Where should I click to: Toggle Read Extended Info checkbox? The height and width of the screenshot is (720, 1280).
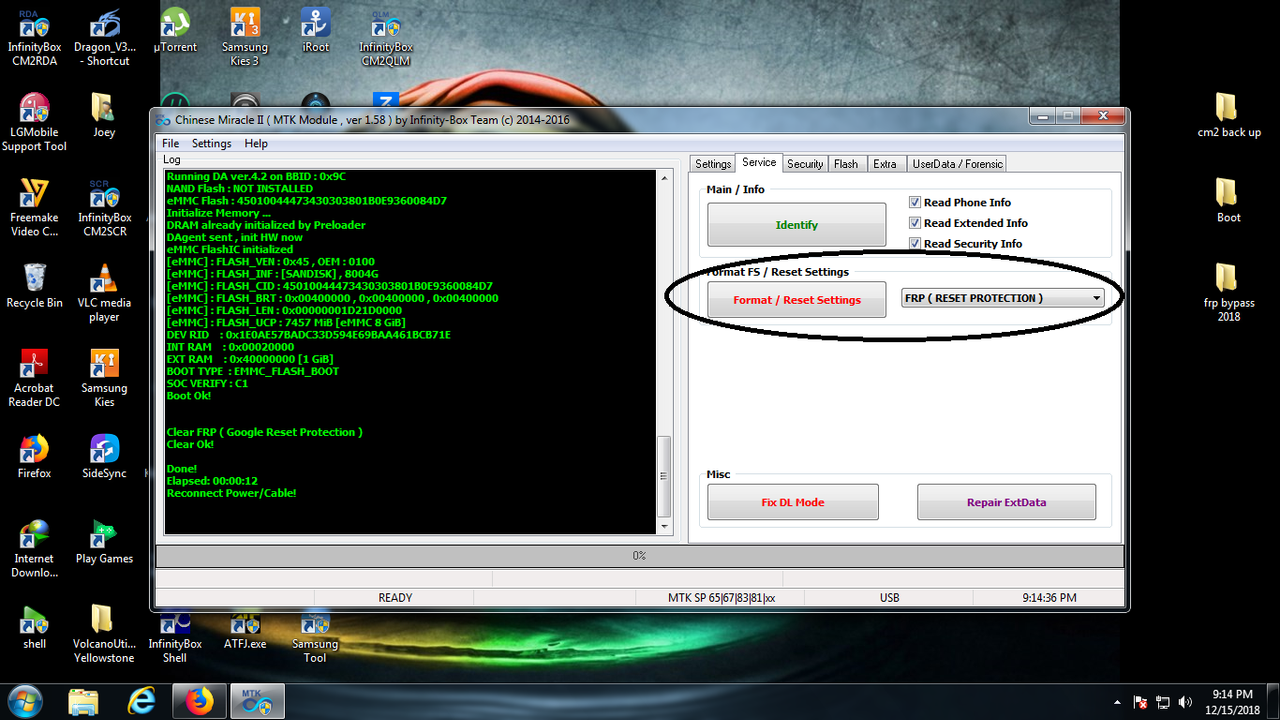[x=915, y=223]
